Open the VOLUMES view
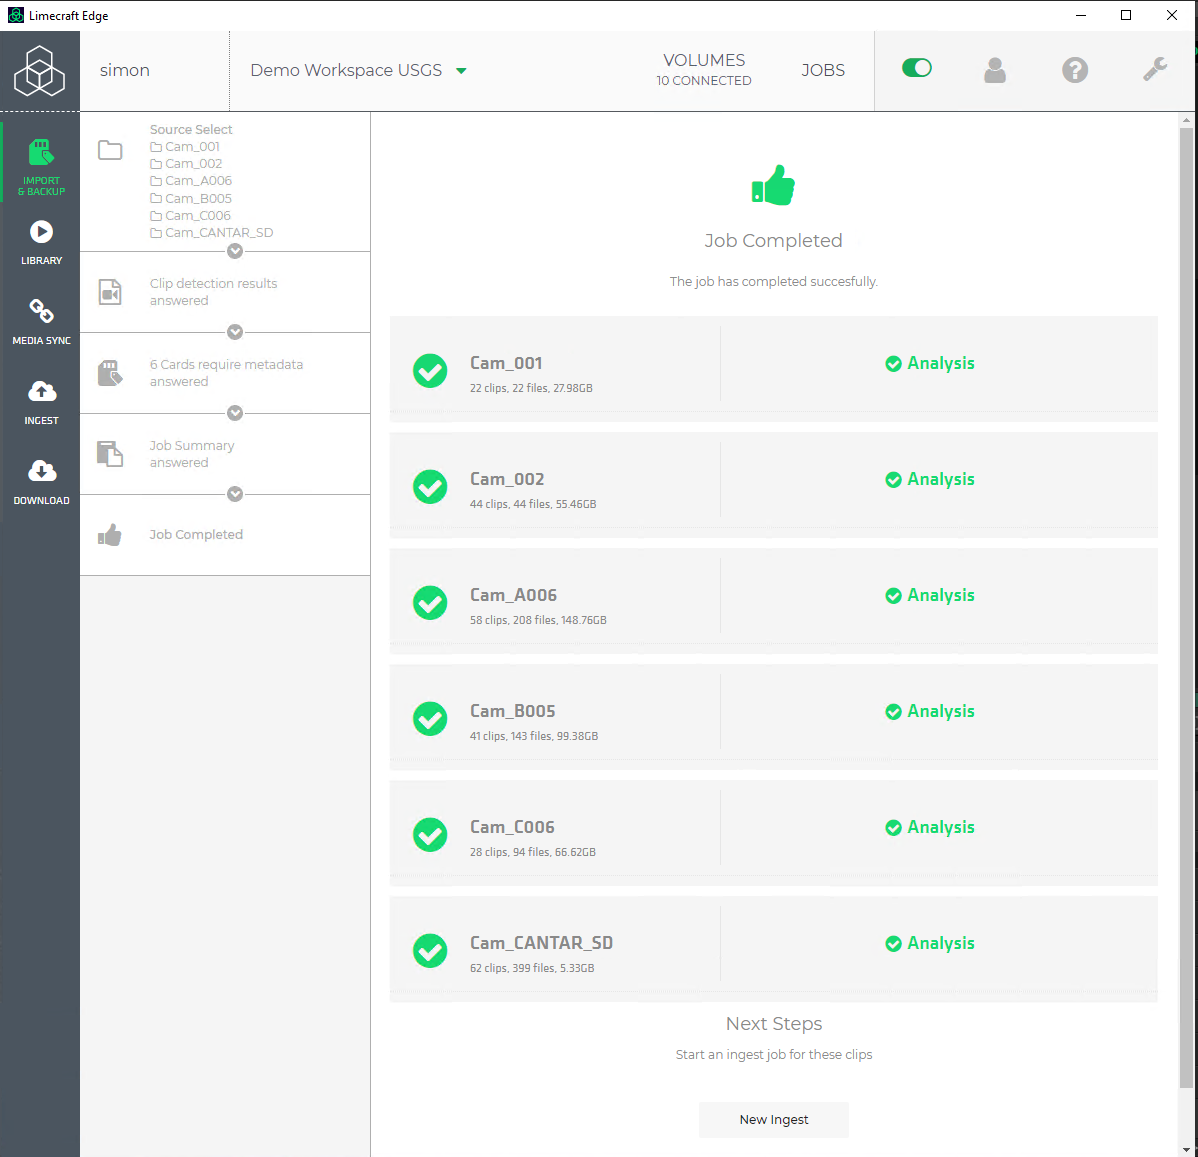This screenshot has width=1198, height=1157. (704, 70)
